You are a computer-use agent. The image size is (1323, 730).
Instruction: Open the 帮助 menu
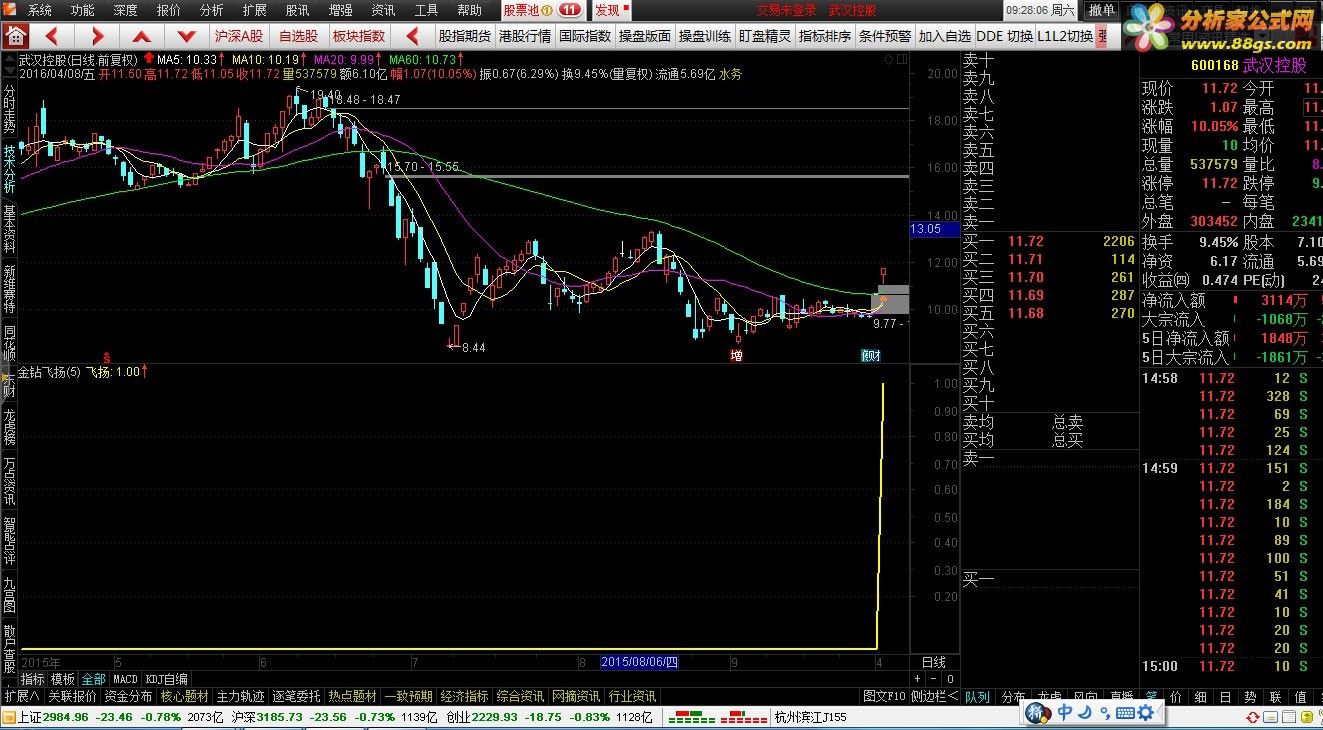[469, 10]
